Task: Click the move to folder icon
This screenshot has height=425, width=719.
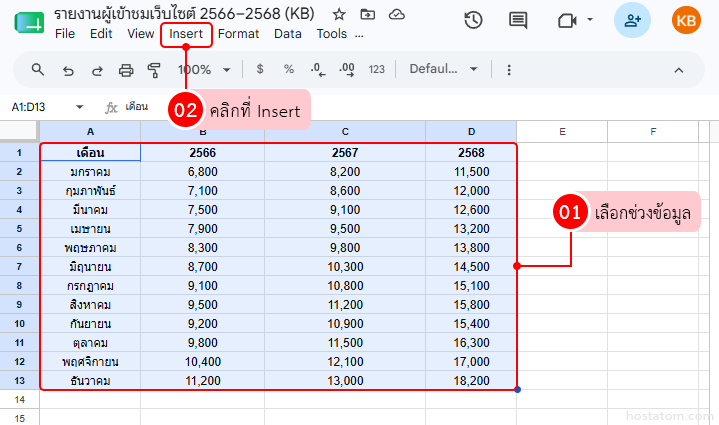Action: point(367,15)
